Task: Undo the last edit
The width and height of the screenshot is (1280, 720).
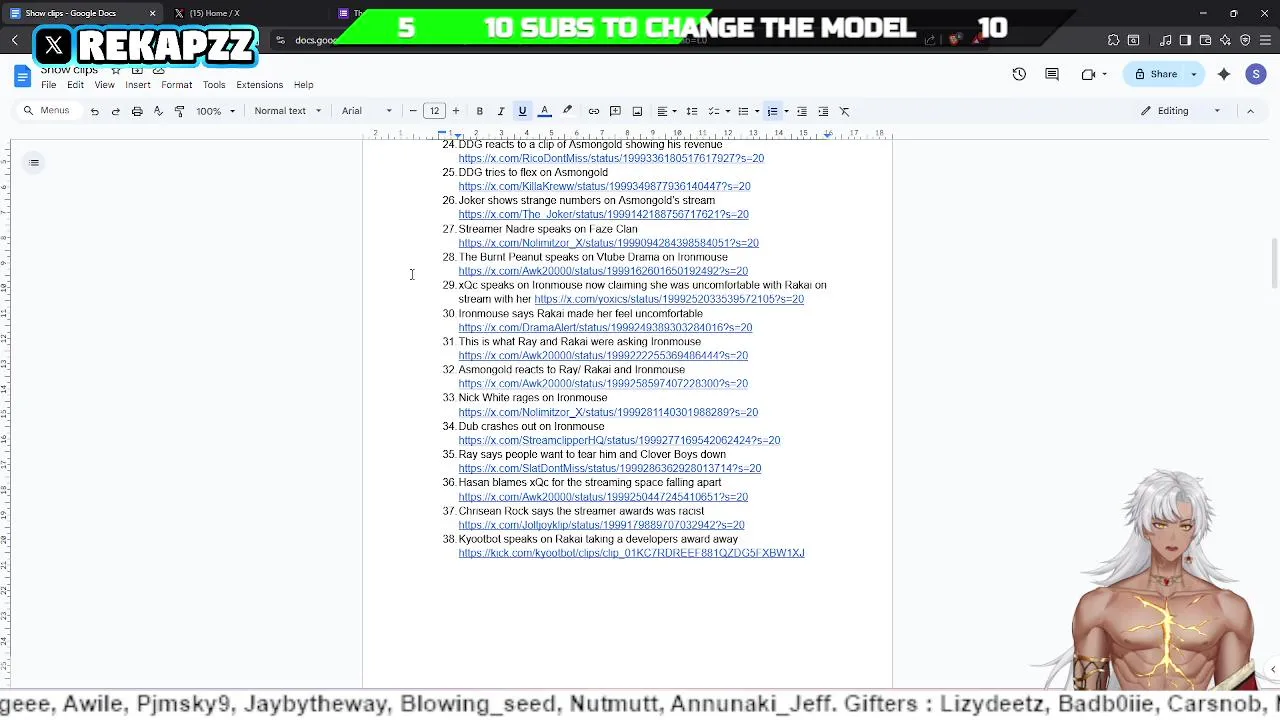Action: [x=94, y=111]
